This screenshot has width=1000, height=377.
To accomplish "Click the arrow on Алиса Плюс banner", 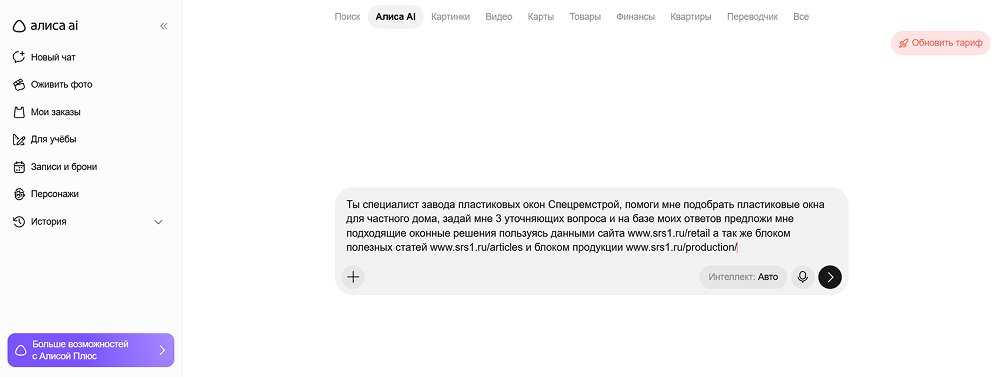I will point(162,350).
